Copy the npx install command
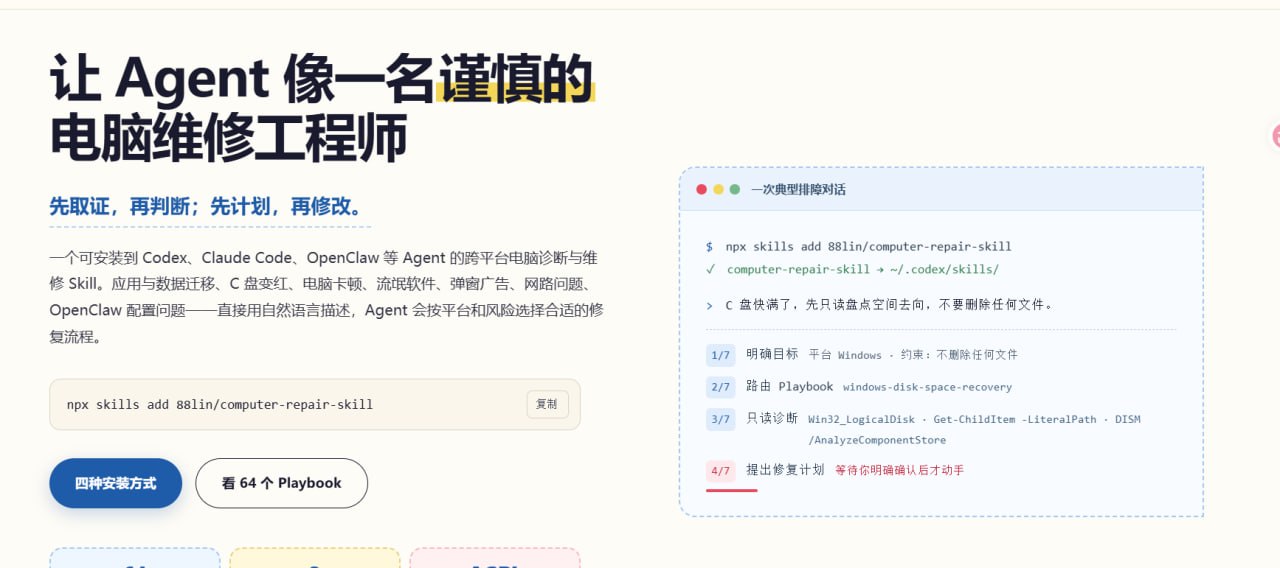This screenshot has height=568, width=1280. pos(547,404)
